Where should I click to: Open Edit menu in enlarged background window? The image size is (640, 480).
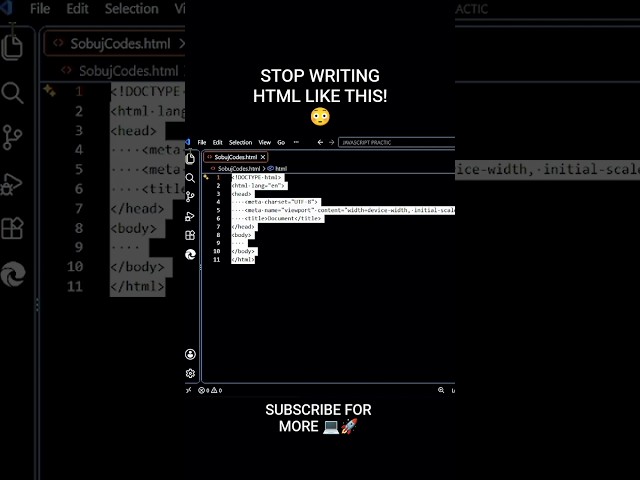coord(78,9)
